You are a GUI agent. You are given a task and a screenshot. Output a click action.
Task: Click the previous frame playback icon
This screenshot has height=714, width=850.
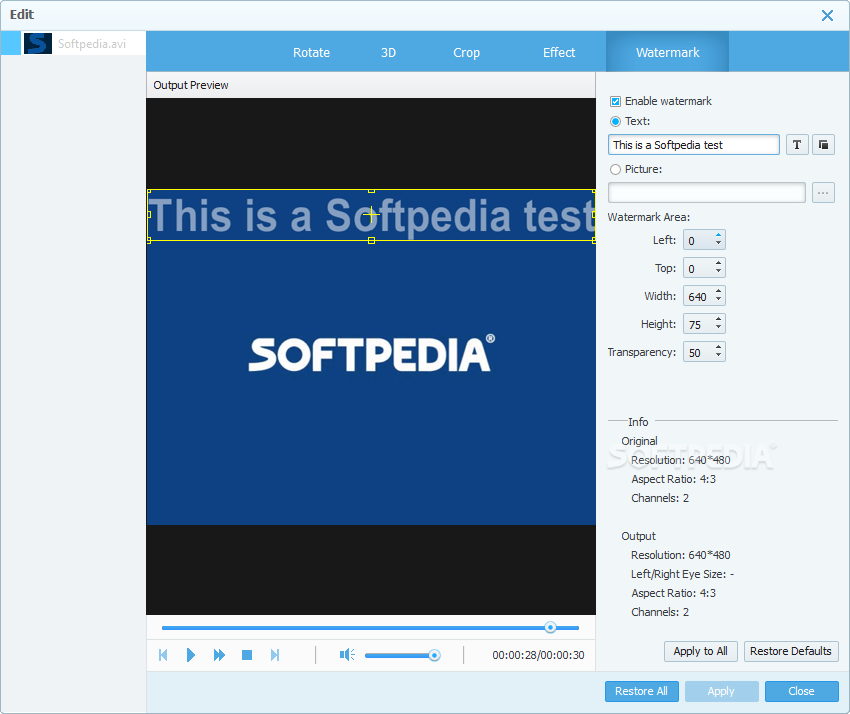(163, 655)
